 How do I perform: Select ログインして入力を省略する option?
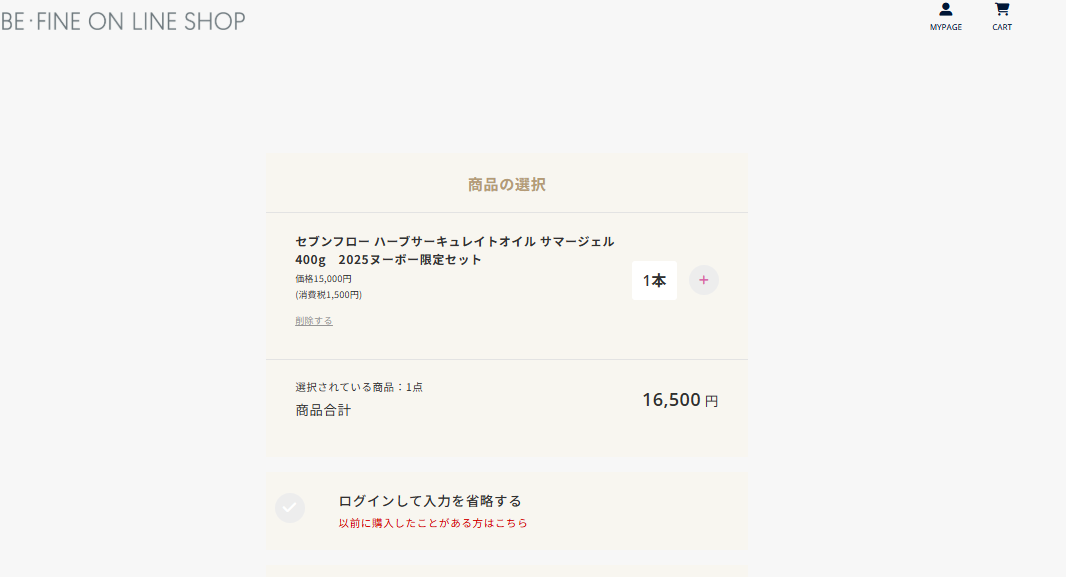(430, 501)
